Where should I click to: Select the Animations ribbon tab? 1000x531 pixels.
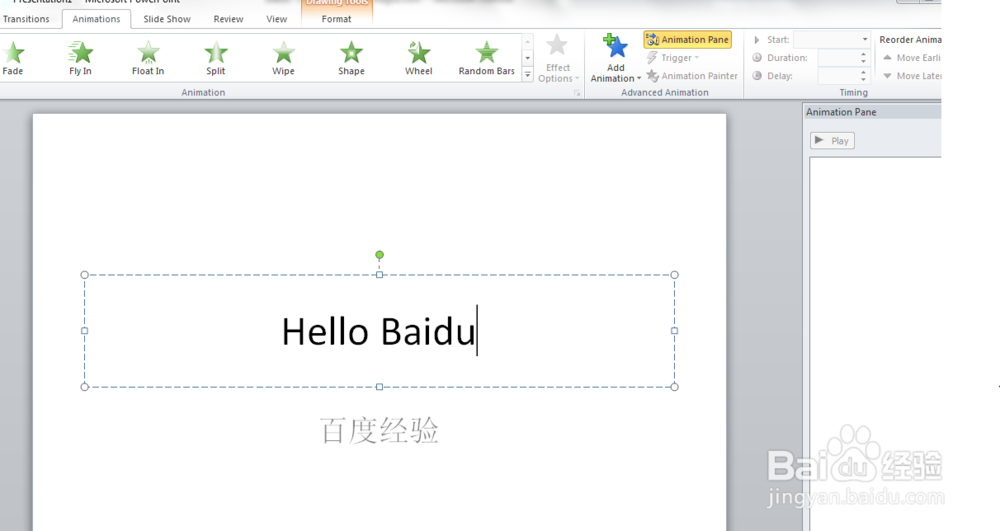tap(96, 19)
